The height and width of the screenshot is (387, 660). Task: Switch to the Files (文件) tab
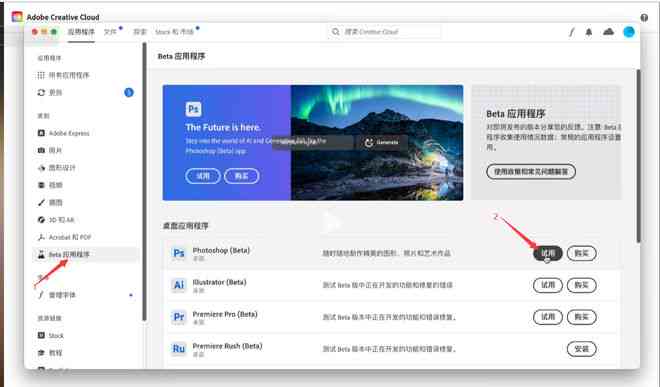pyautogui.click(x=110, y=32)
